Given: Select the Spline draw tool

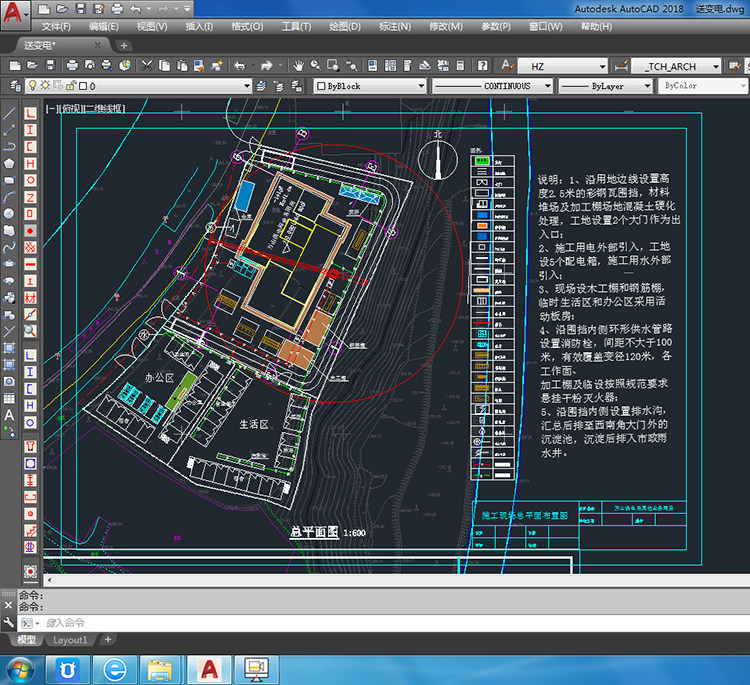Looking at the screenshot, I should tap(9, 247).
